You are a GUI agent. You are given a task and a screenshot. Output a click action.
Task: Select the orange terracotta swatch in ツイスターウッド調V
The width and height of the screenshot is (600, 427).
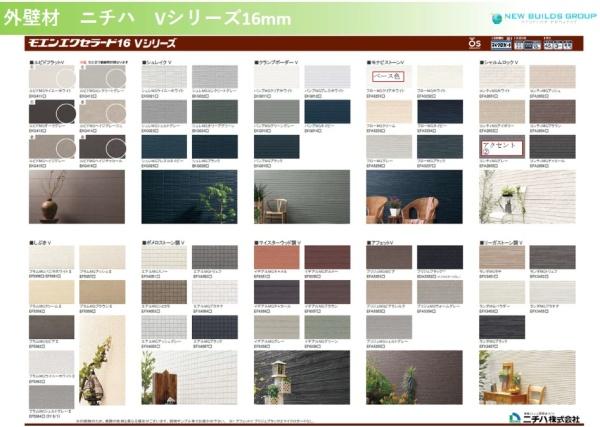(277, 257)
